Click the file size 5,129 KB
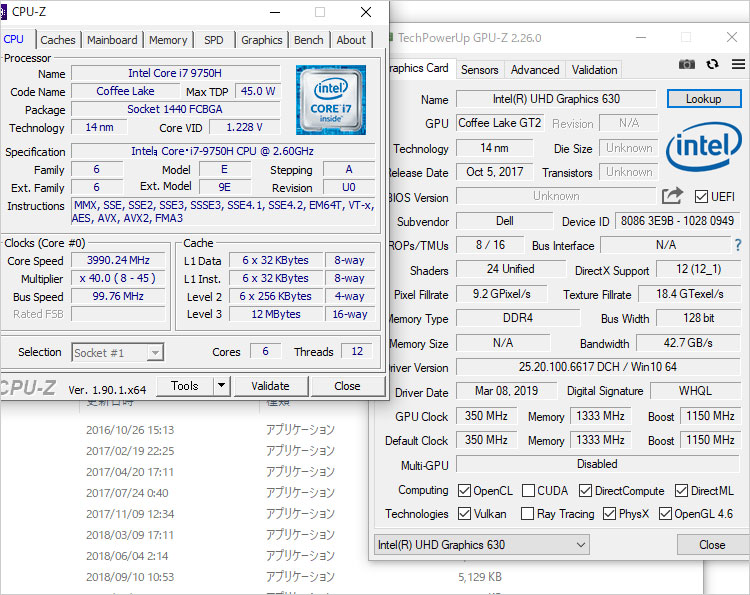This screenshot has height=595, width=750. point(480,577)
